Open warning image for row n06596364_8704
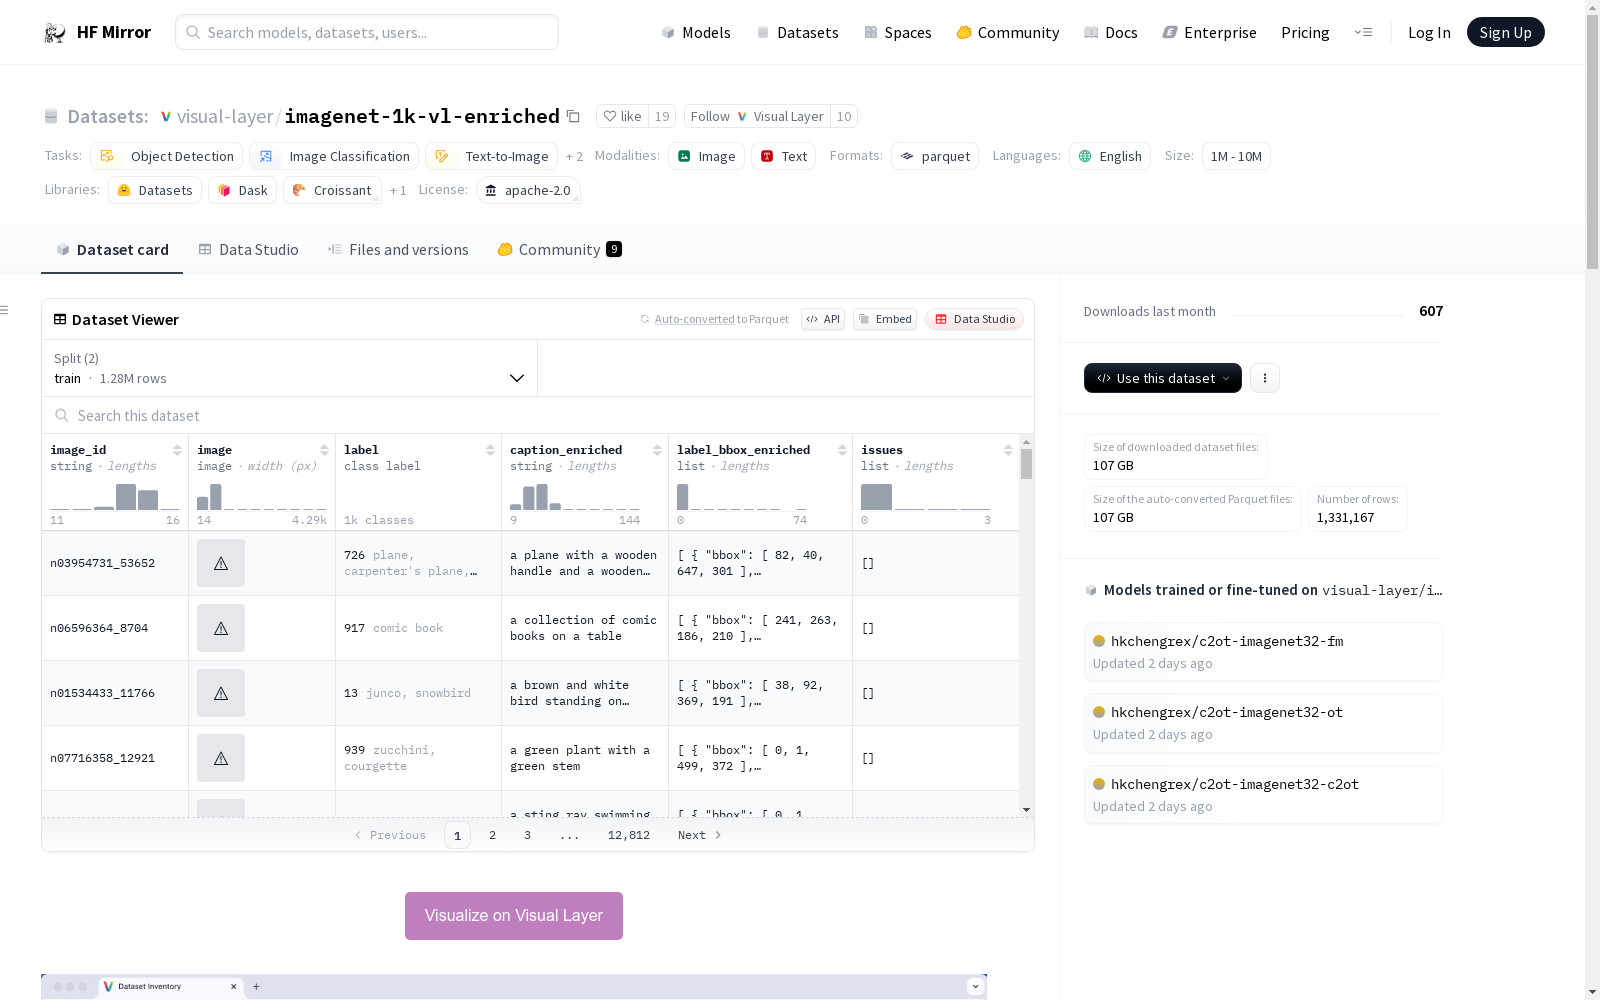Image resolution: width=1600 pixels, height=1000 pixels. [x=221, y=628]
